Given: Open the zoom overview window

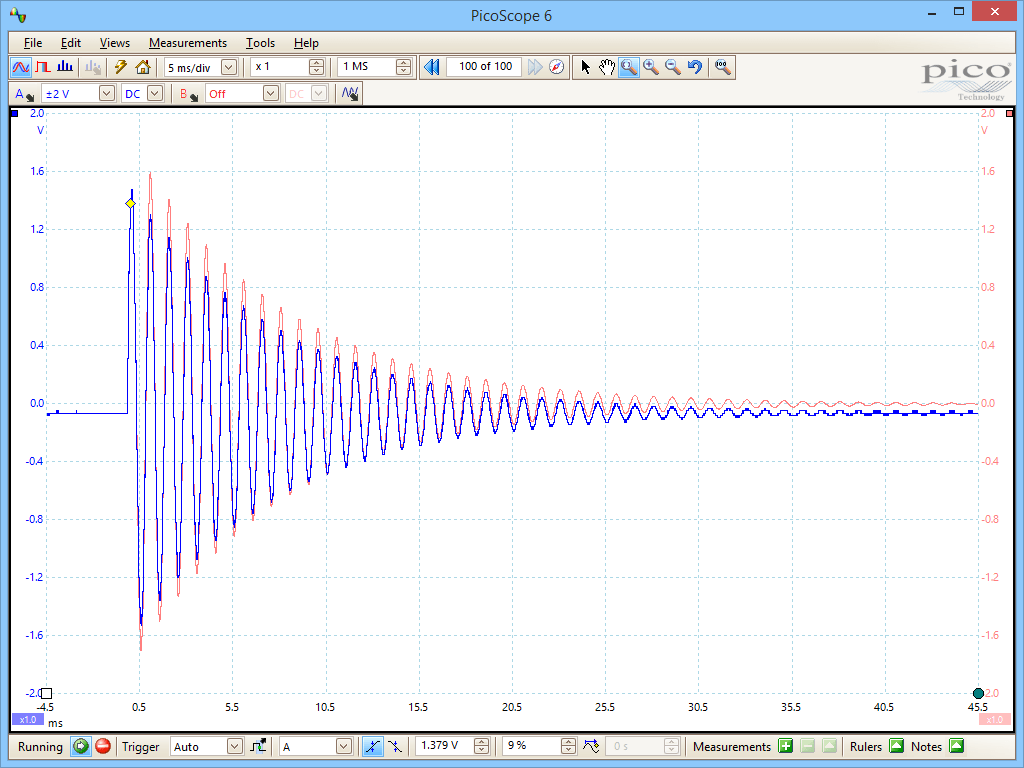Looking at the screenshot, I should 722,67.
